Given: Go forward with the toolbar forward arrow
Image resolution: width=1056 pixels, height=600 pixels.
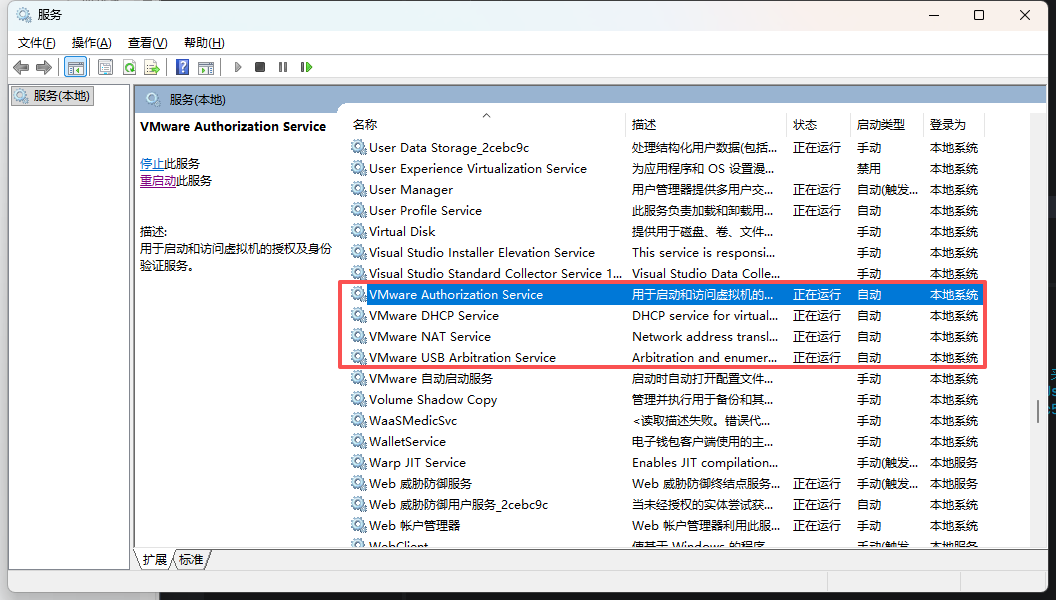Looking at the screenshot, I should coord(44,67).
